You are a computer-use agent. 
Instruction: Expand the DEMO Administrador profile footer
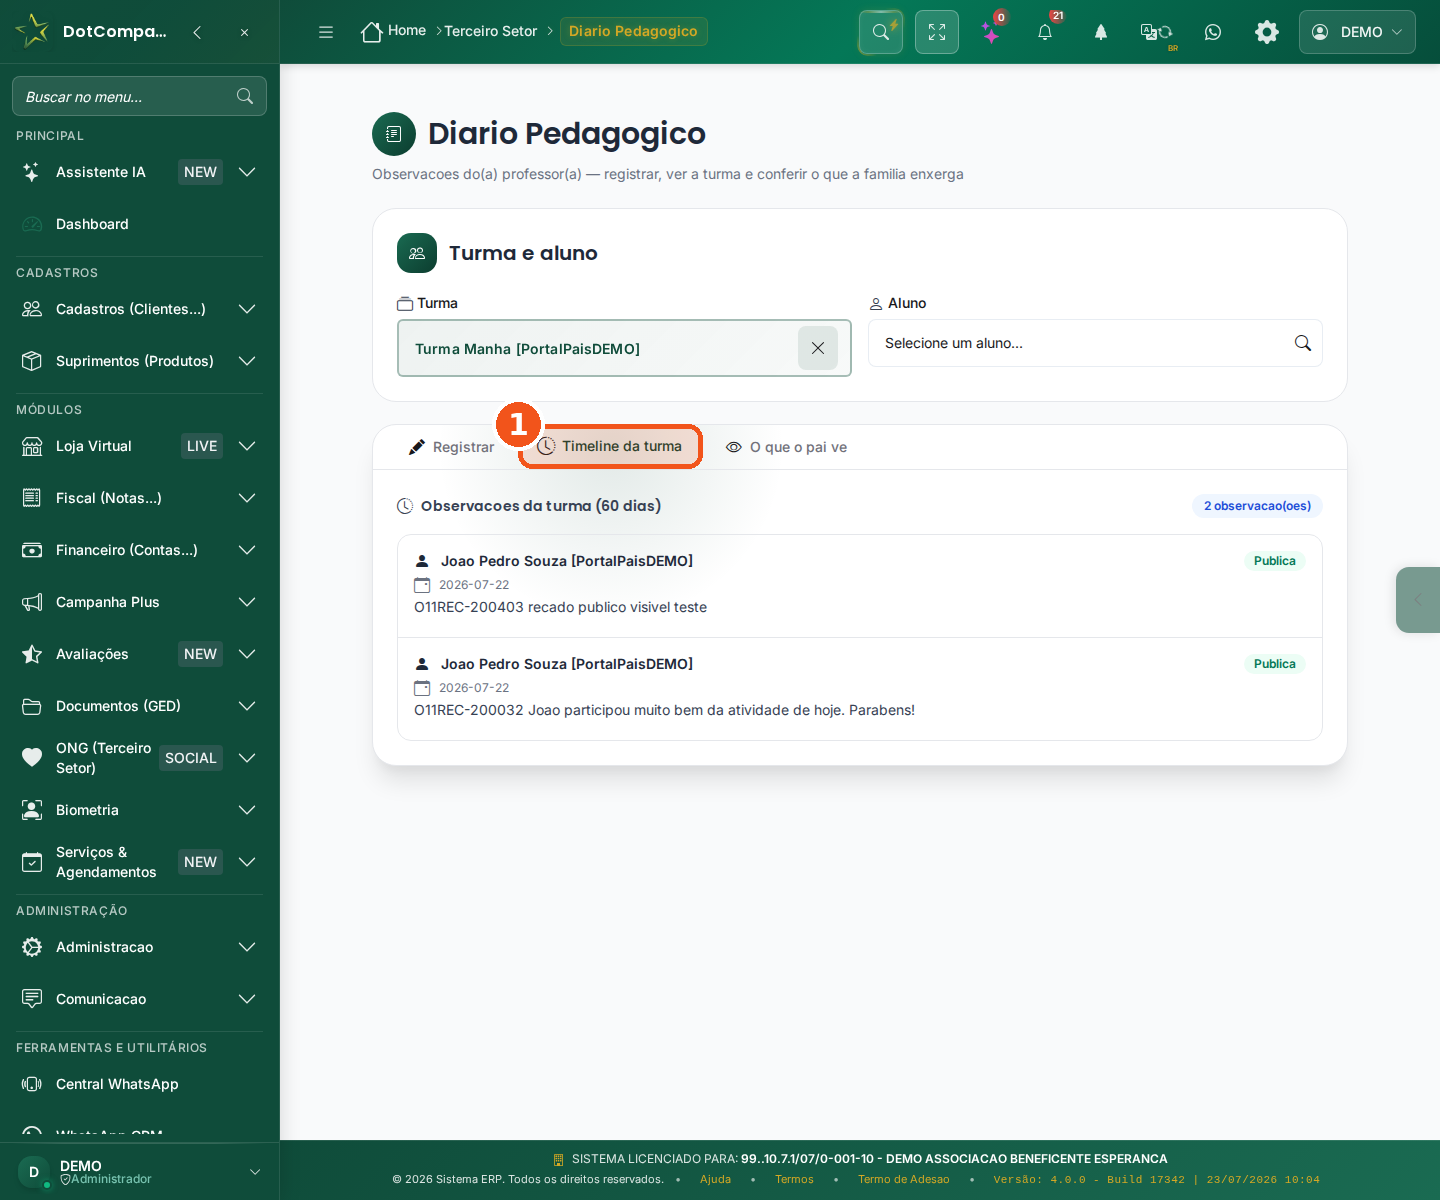click(139, 1172)
